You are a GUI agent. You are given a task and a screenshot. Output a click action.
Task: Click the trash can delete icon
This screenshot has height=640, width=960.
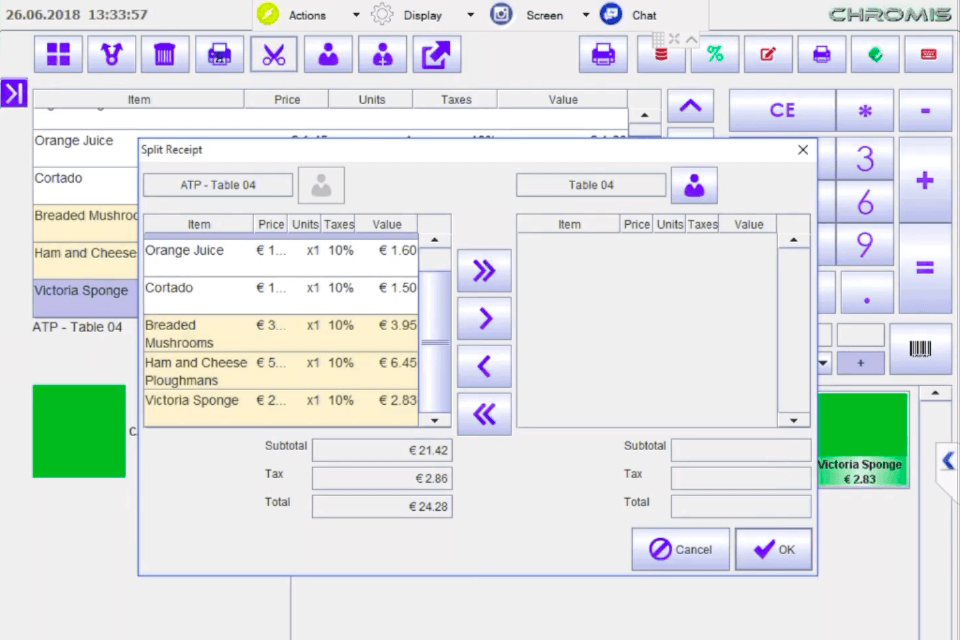coord(165,54)
